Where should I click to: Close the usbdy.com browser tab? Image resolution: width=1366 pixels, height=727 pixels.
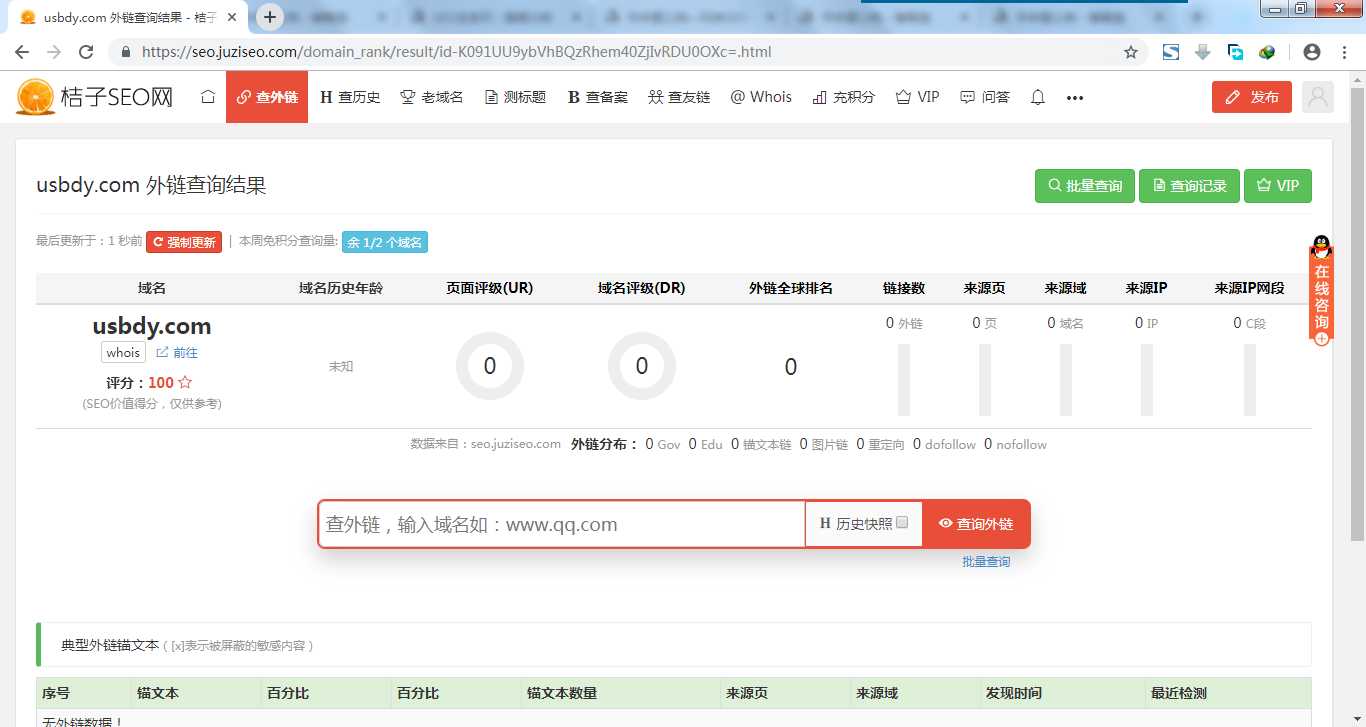[x=232, y=17]
